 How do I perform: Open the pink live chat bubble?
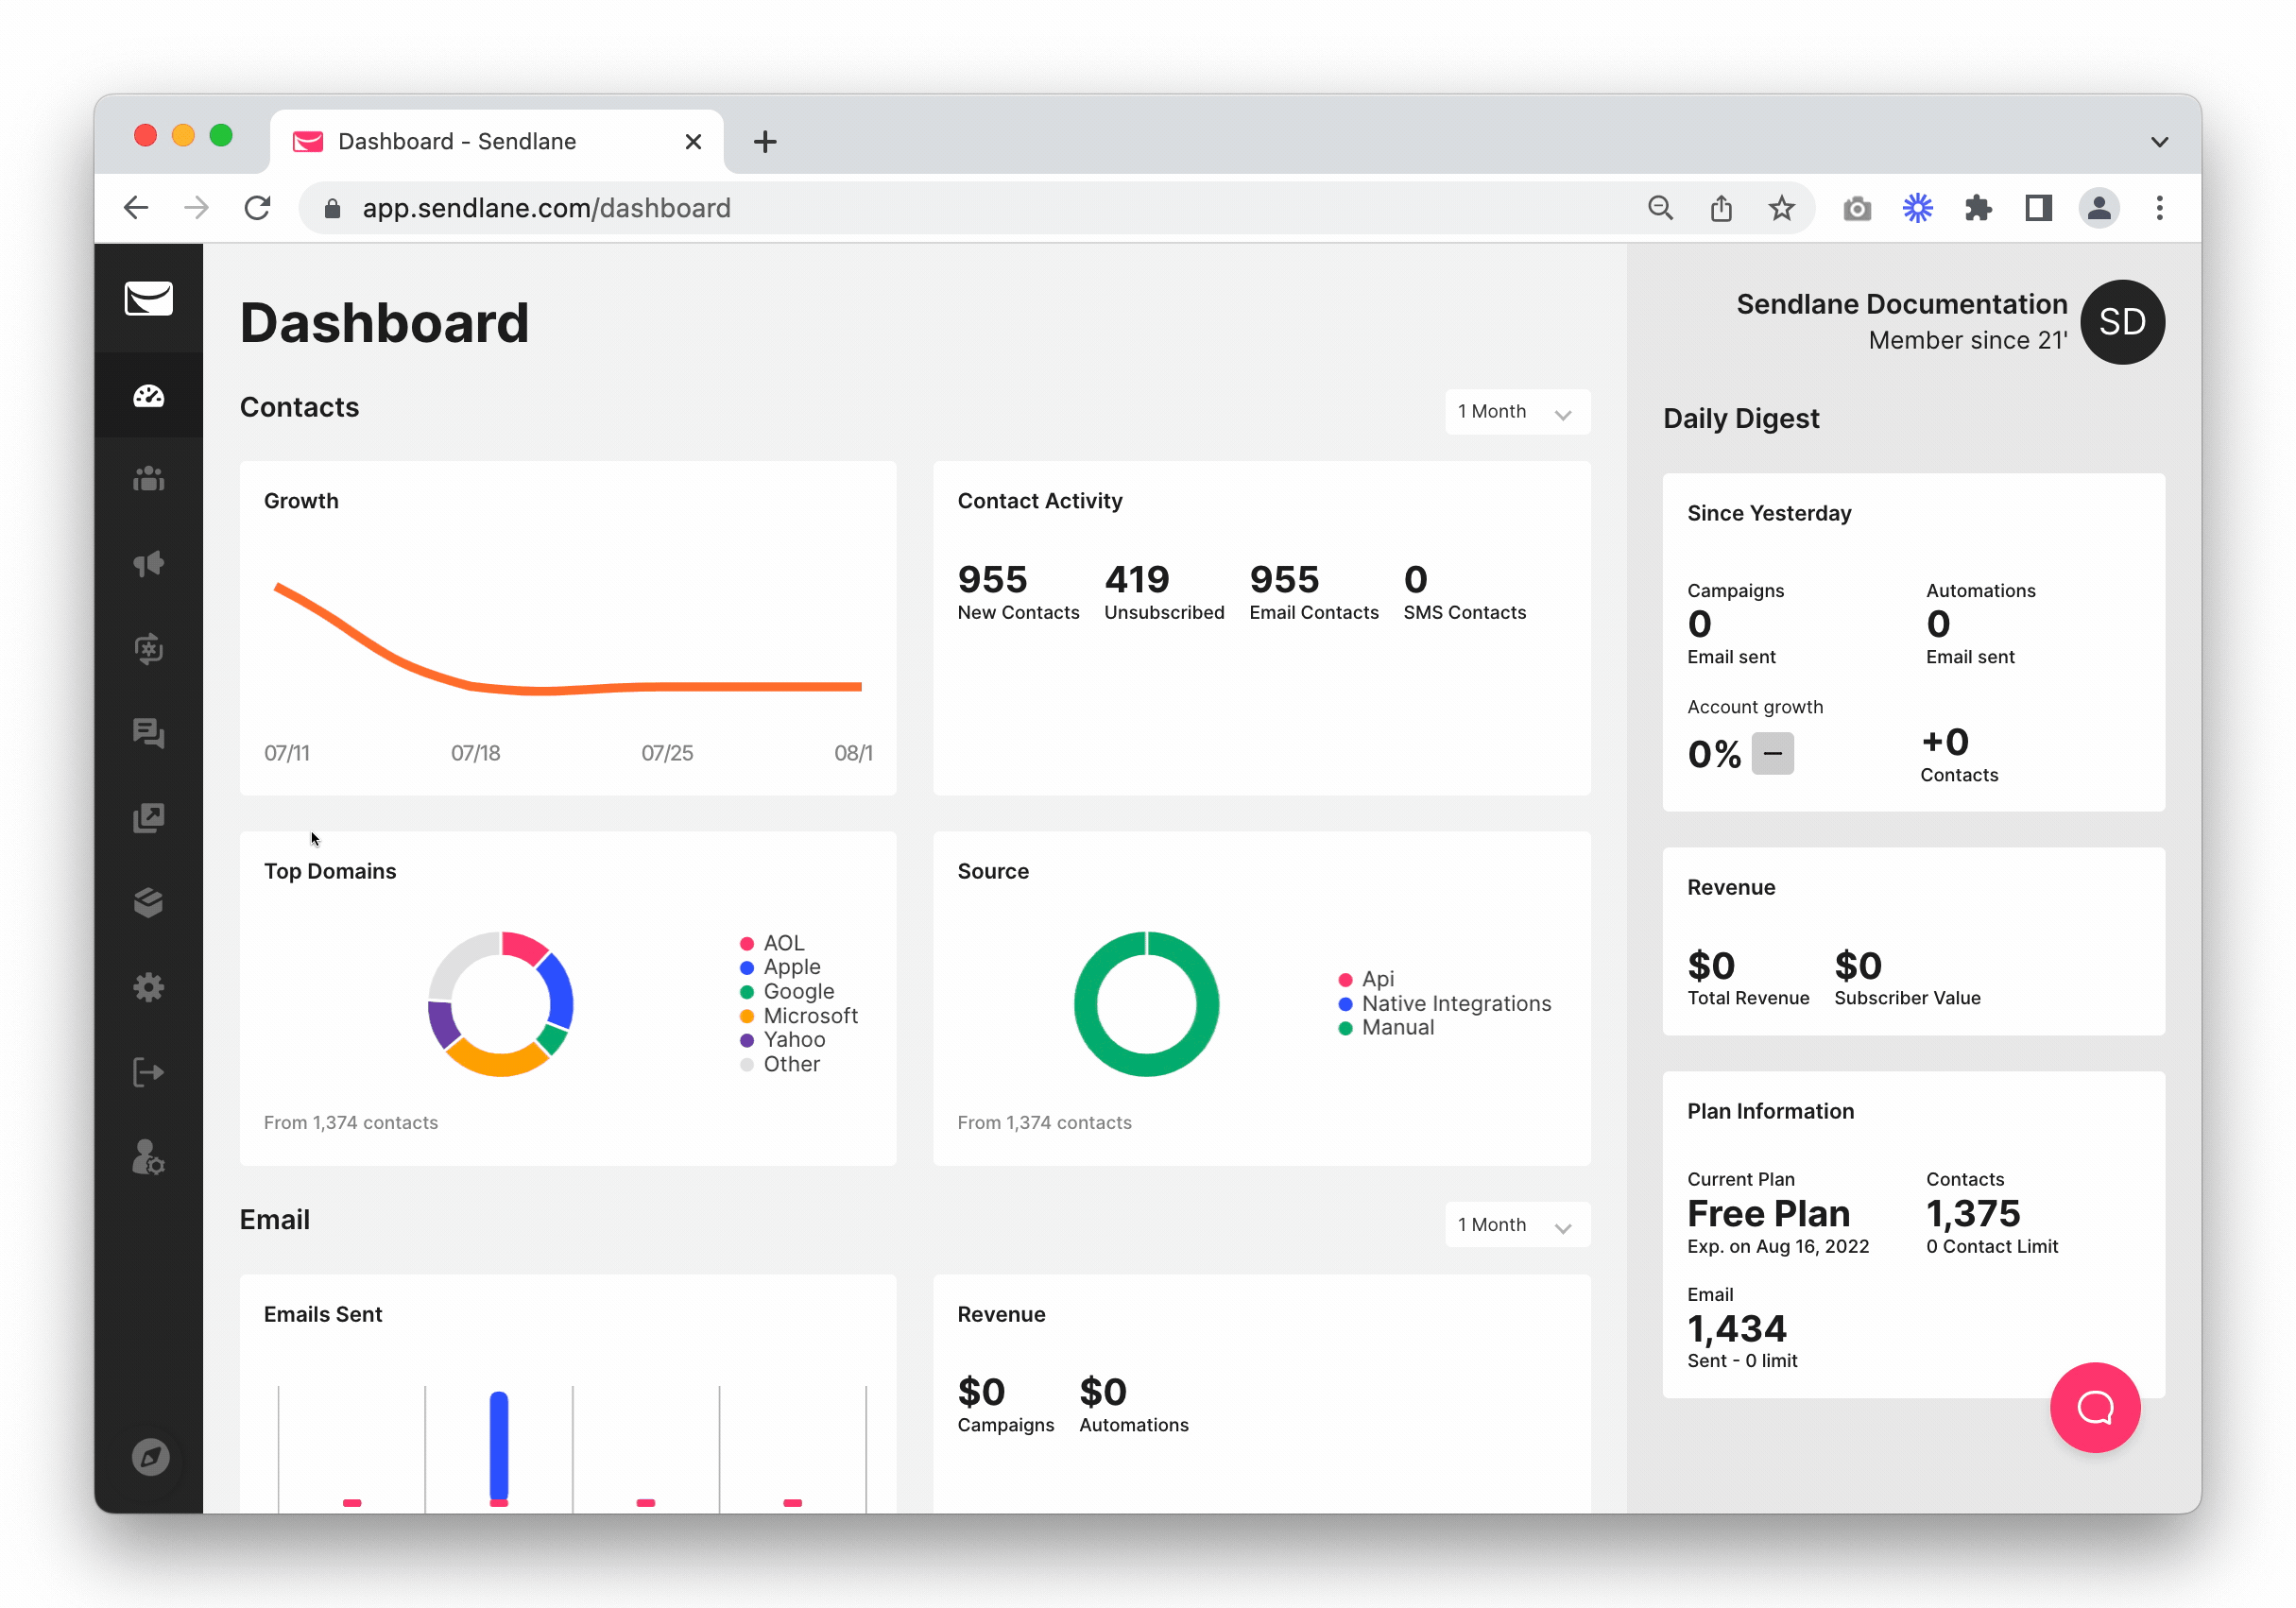pos(2094,1407)
